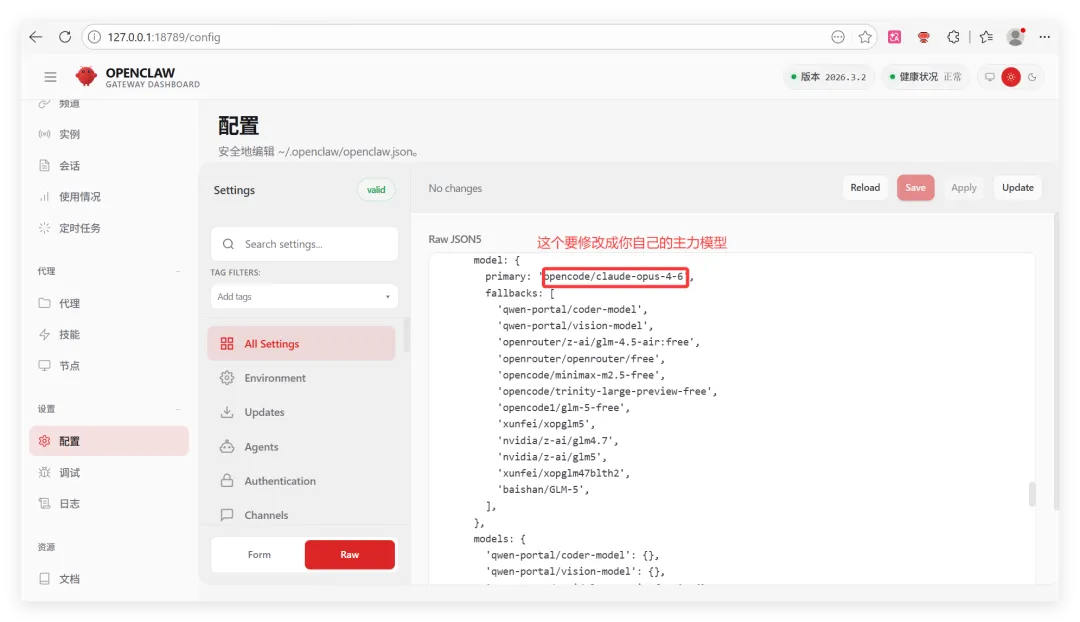Open the browser immersive reader icon in address bar
The height and width of the screenshot is (622, 1080).
coord(838,37)
